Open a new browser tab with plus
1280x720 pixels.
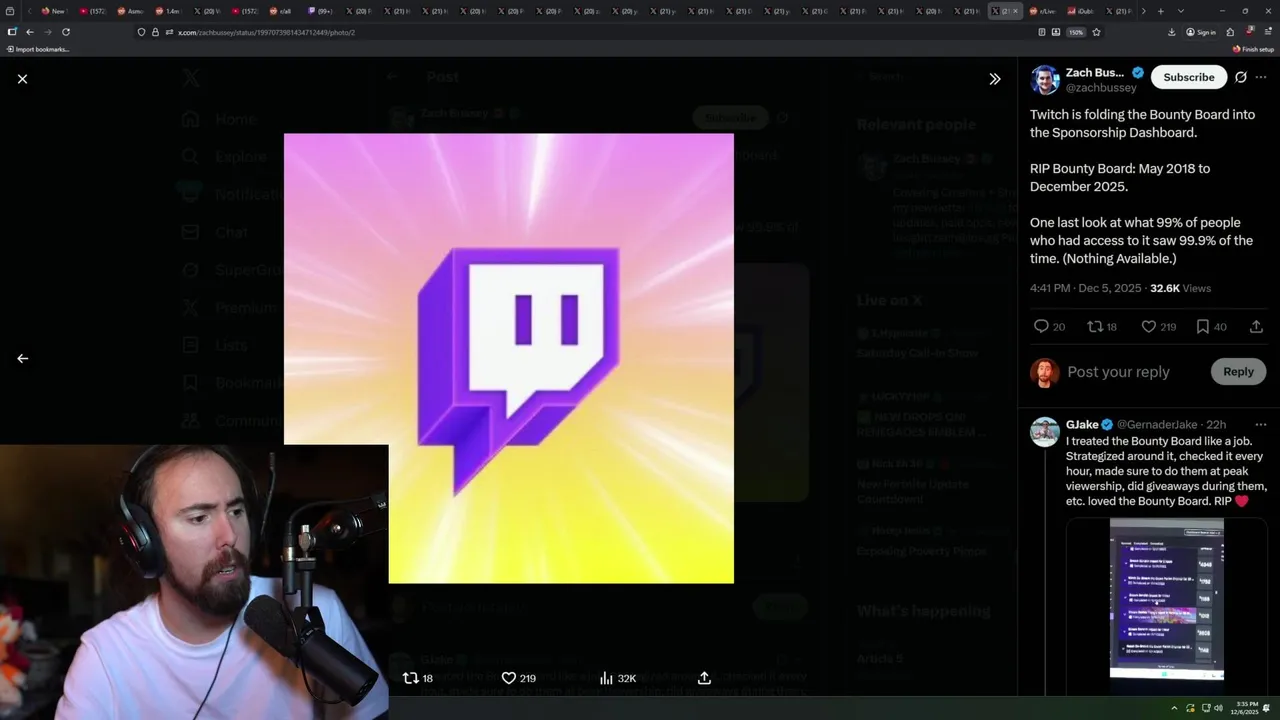coord(1160,11)
